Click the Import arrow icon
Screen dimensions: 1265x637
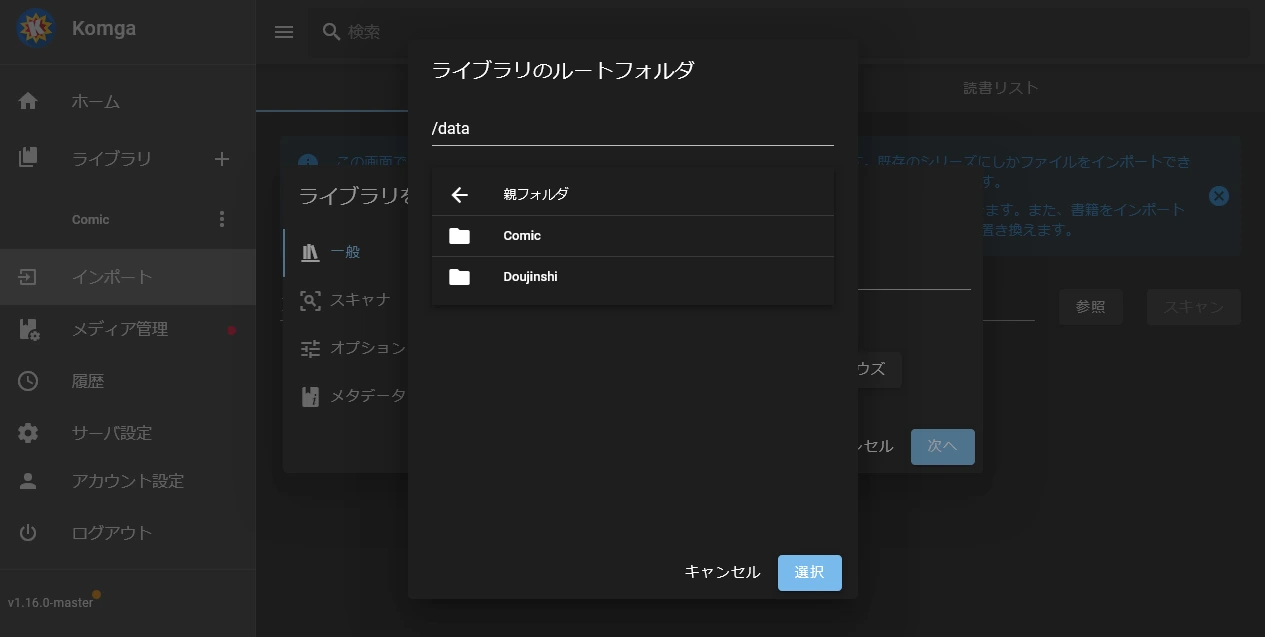point(28,277)
